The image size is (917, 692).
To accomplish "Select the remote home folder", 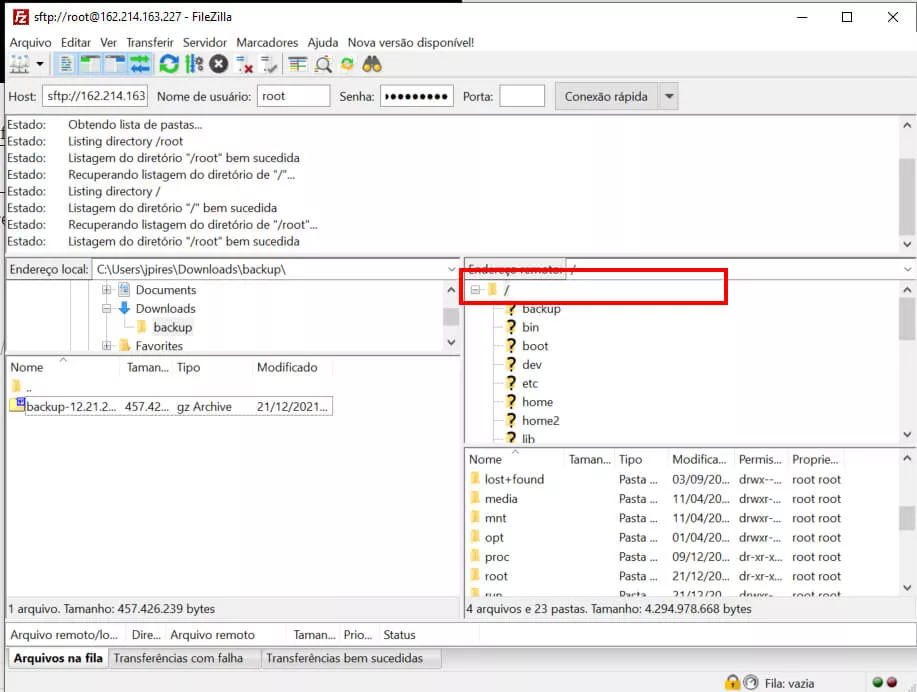I will point(537,402).
